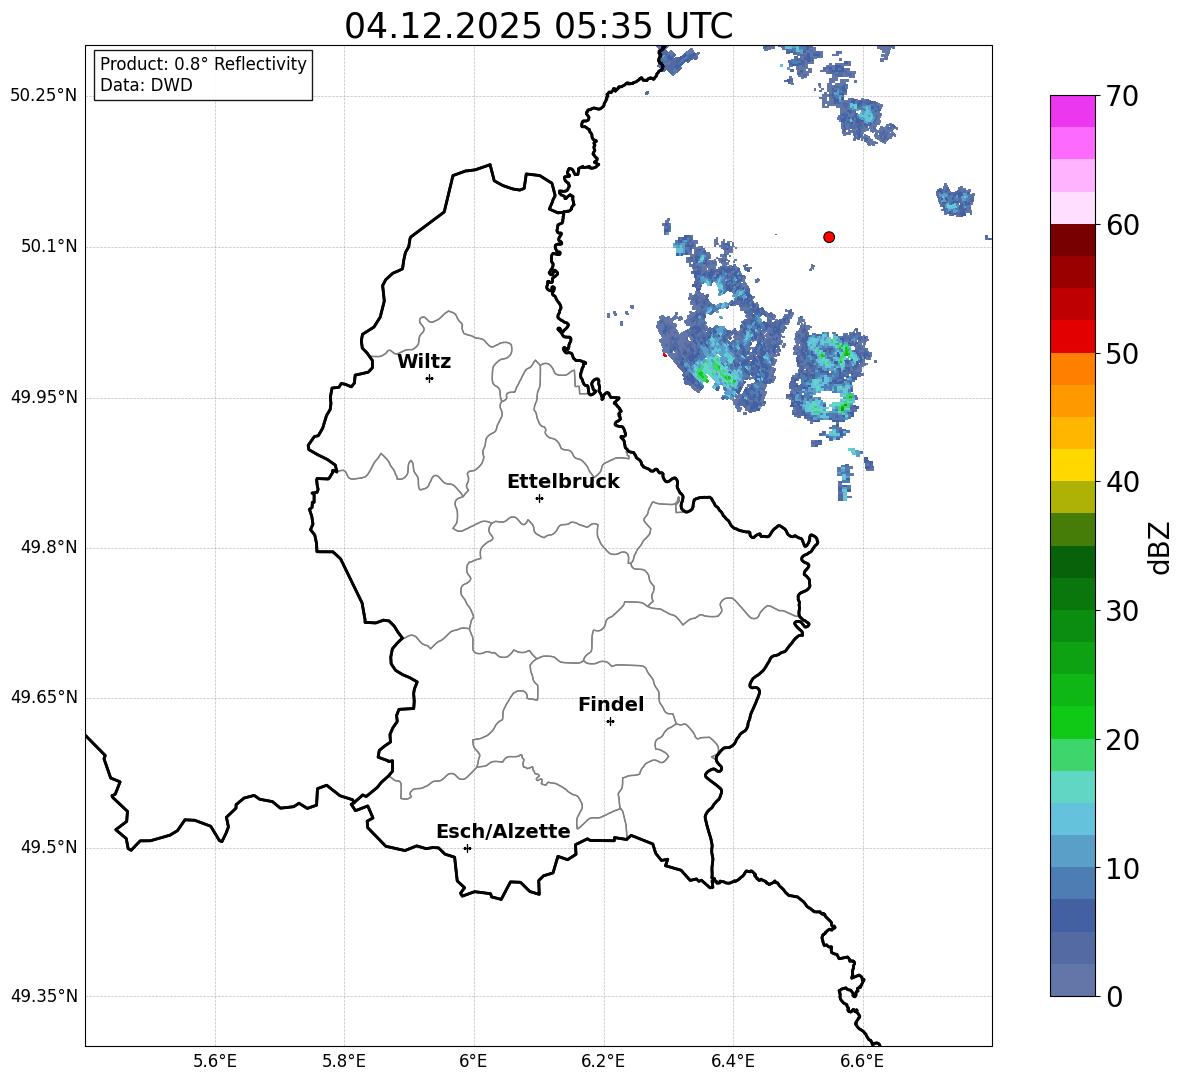Click the 6.6°E longitude label
Image resolution: width=1184 pixels, height=1081 pixels.
[x=862, y=1061]
